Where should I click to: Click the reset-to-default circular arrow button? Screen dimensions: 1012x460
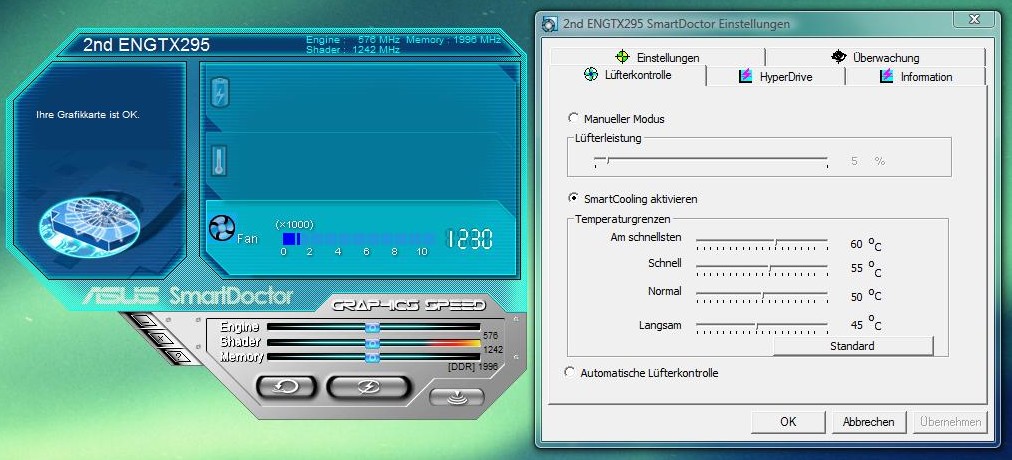[286, 386]
